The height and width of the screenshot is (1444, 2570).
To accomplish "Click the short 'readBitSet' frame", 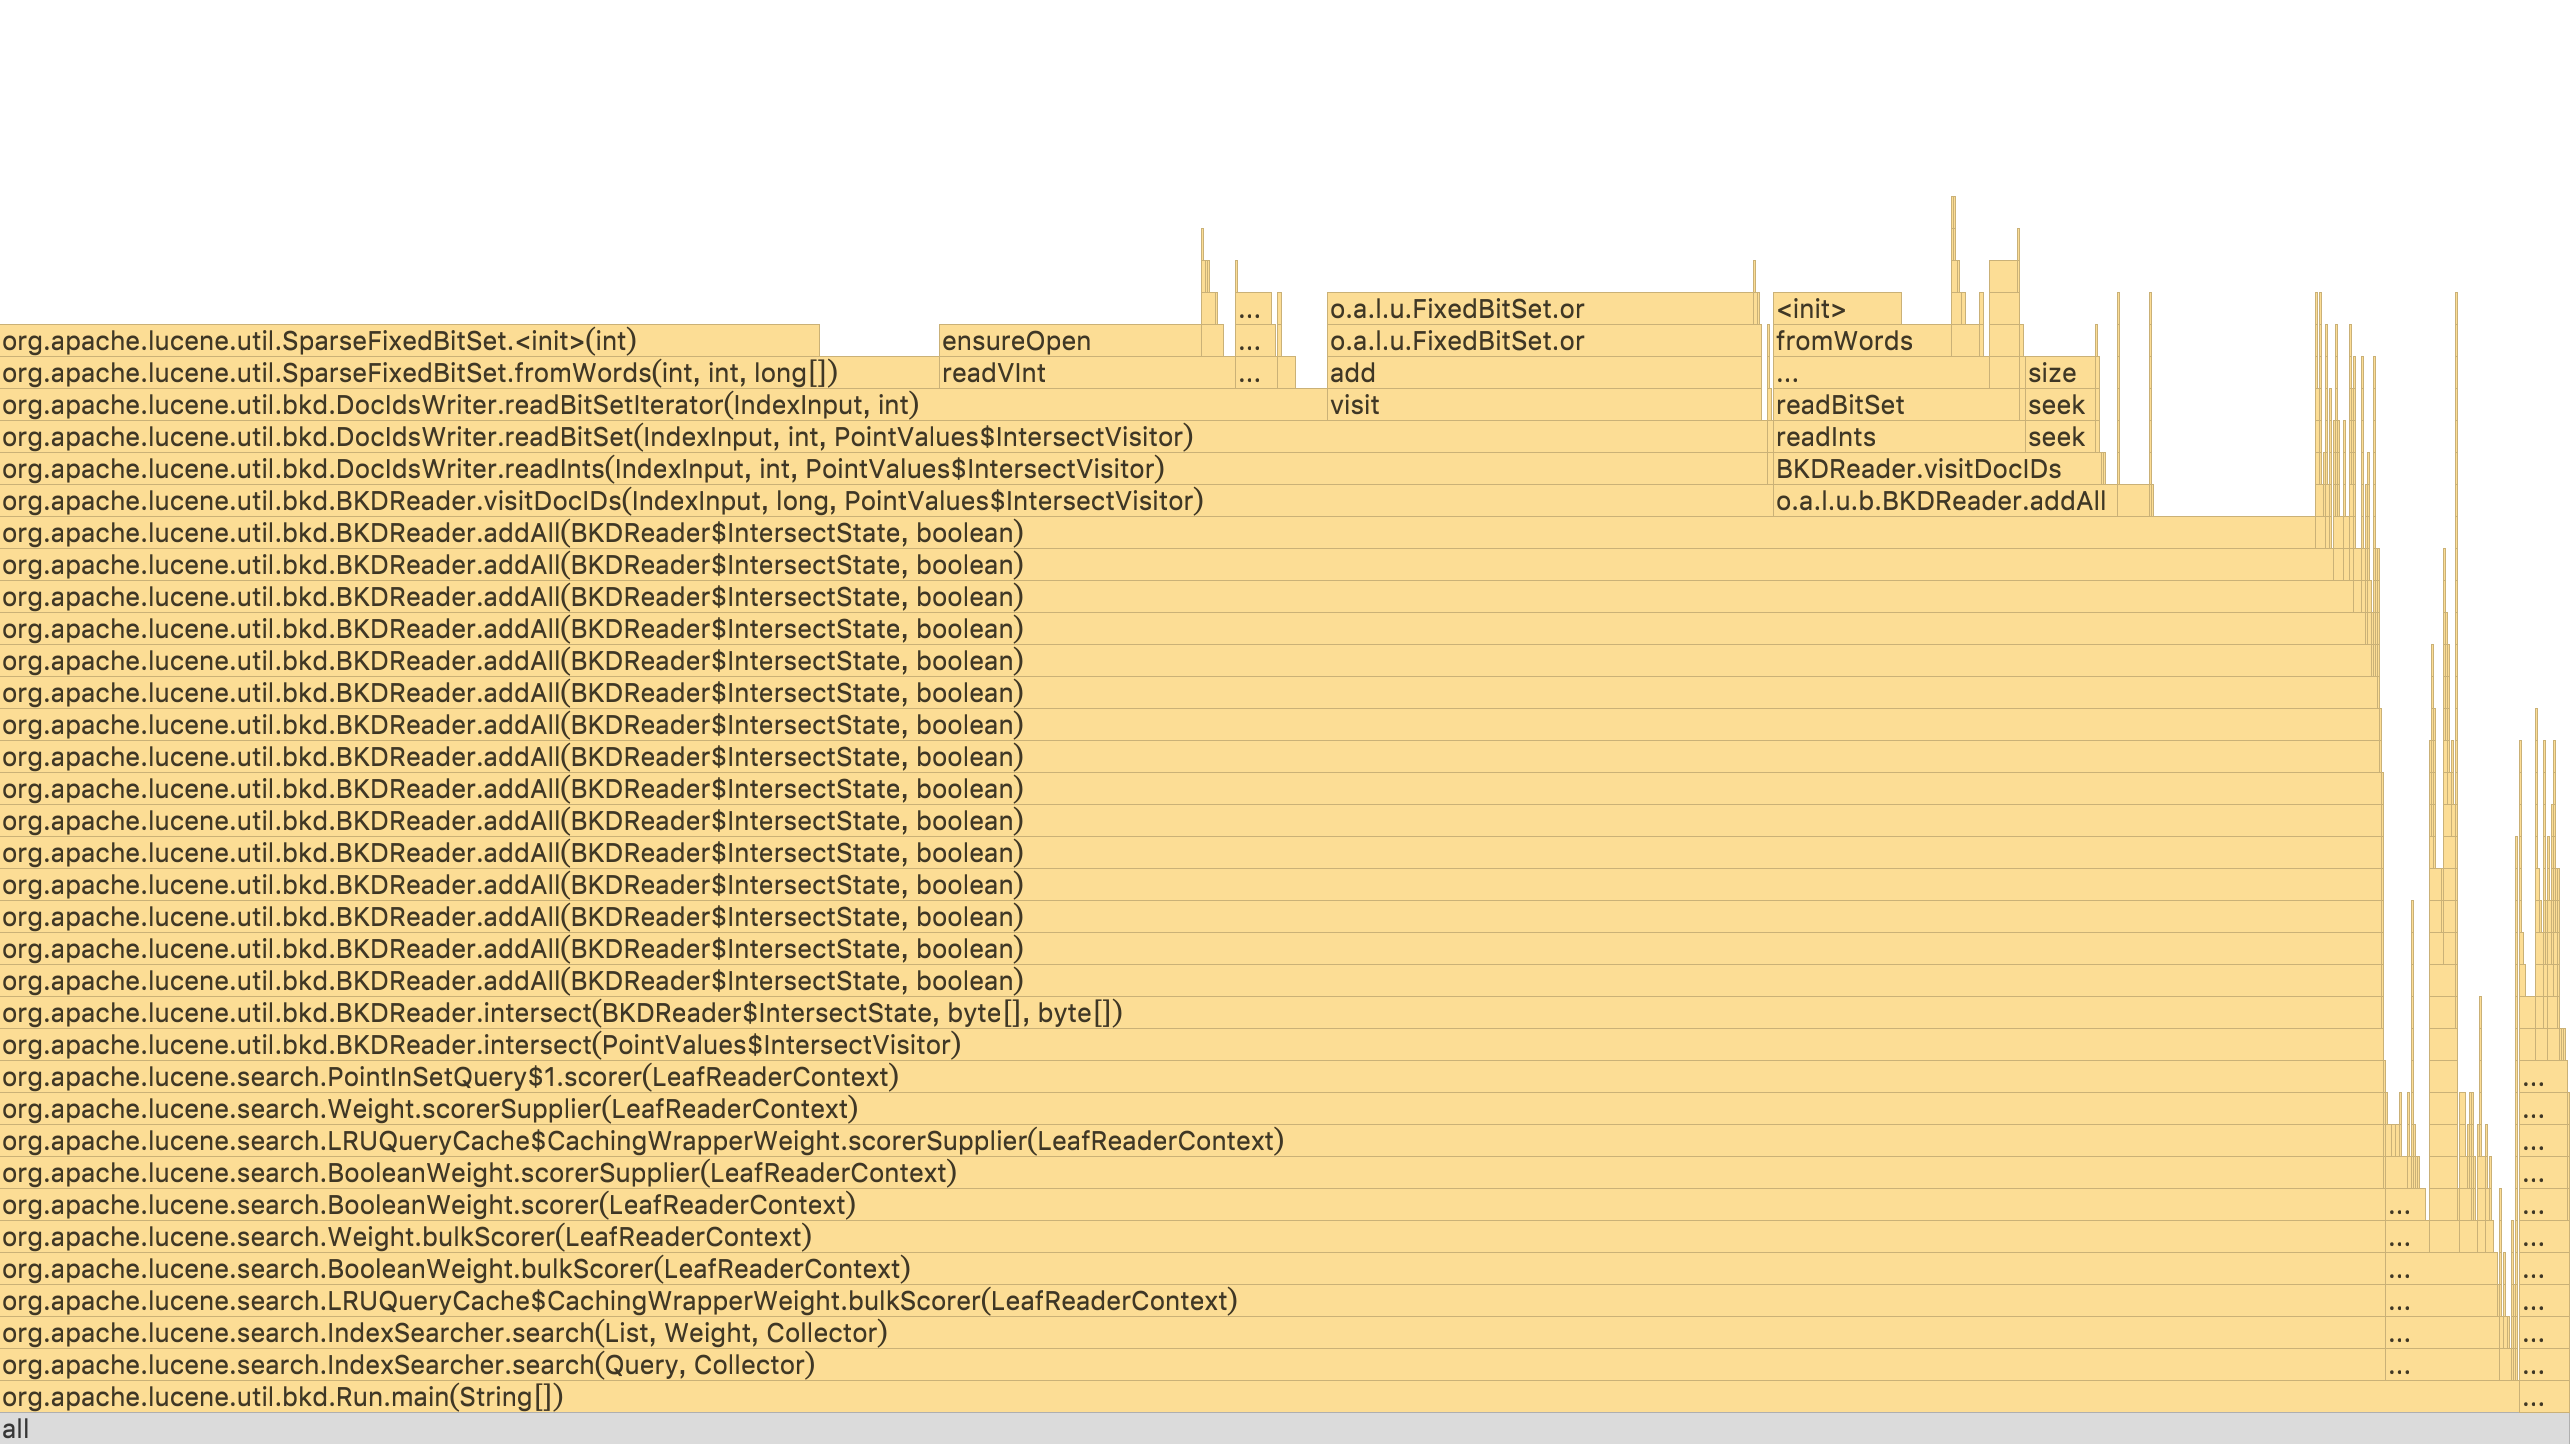I will pyautogui.click(x=1898, y=405).
